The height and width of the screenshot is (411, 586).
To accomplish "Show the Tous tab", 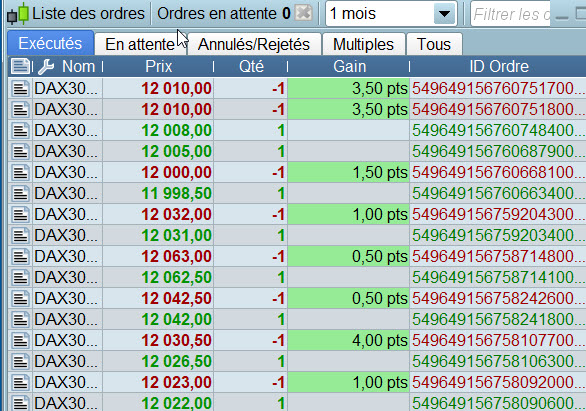I will click(434, 44).
